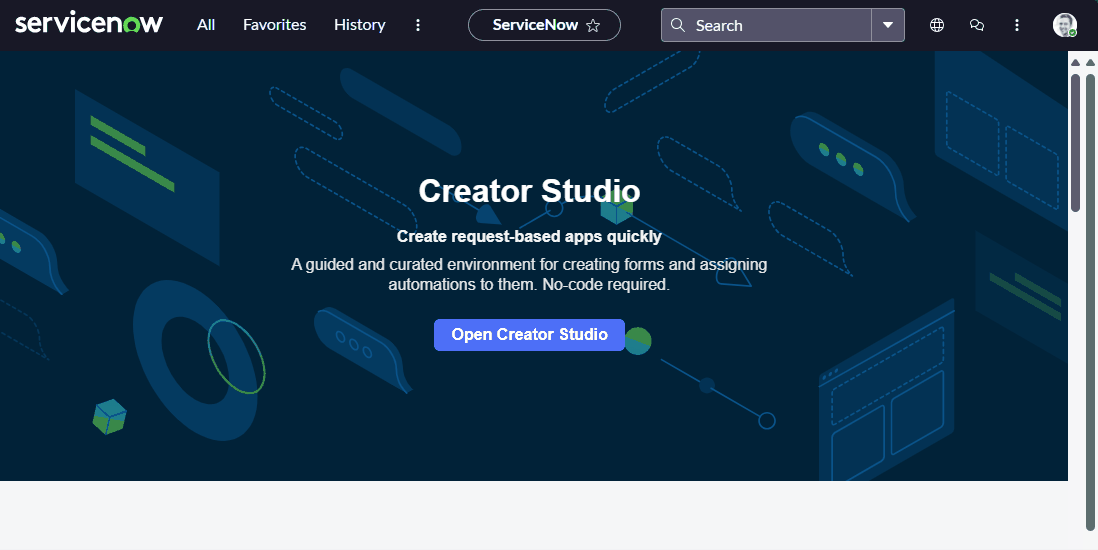Favorite this page with the star icon
Viewport: 1098px width, 550px height.
tap(593, 26)
